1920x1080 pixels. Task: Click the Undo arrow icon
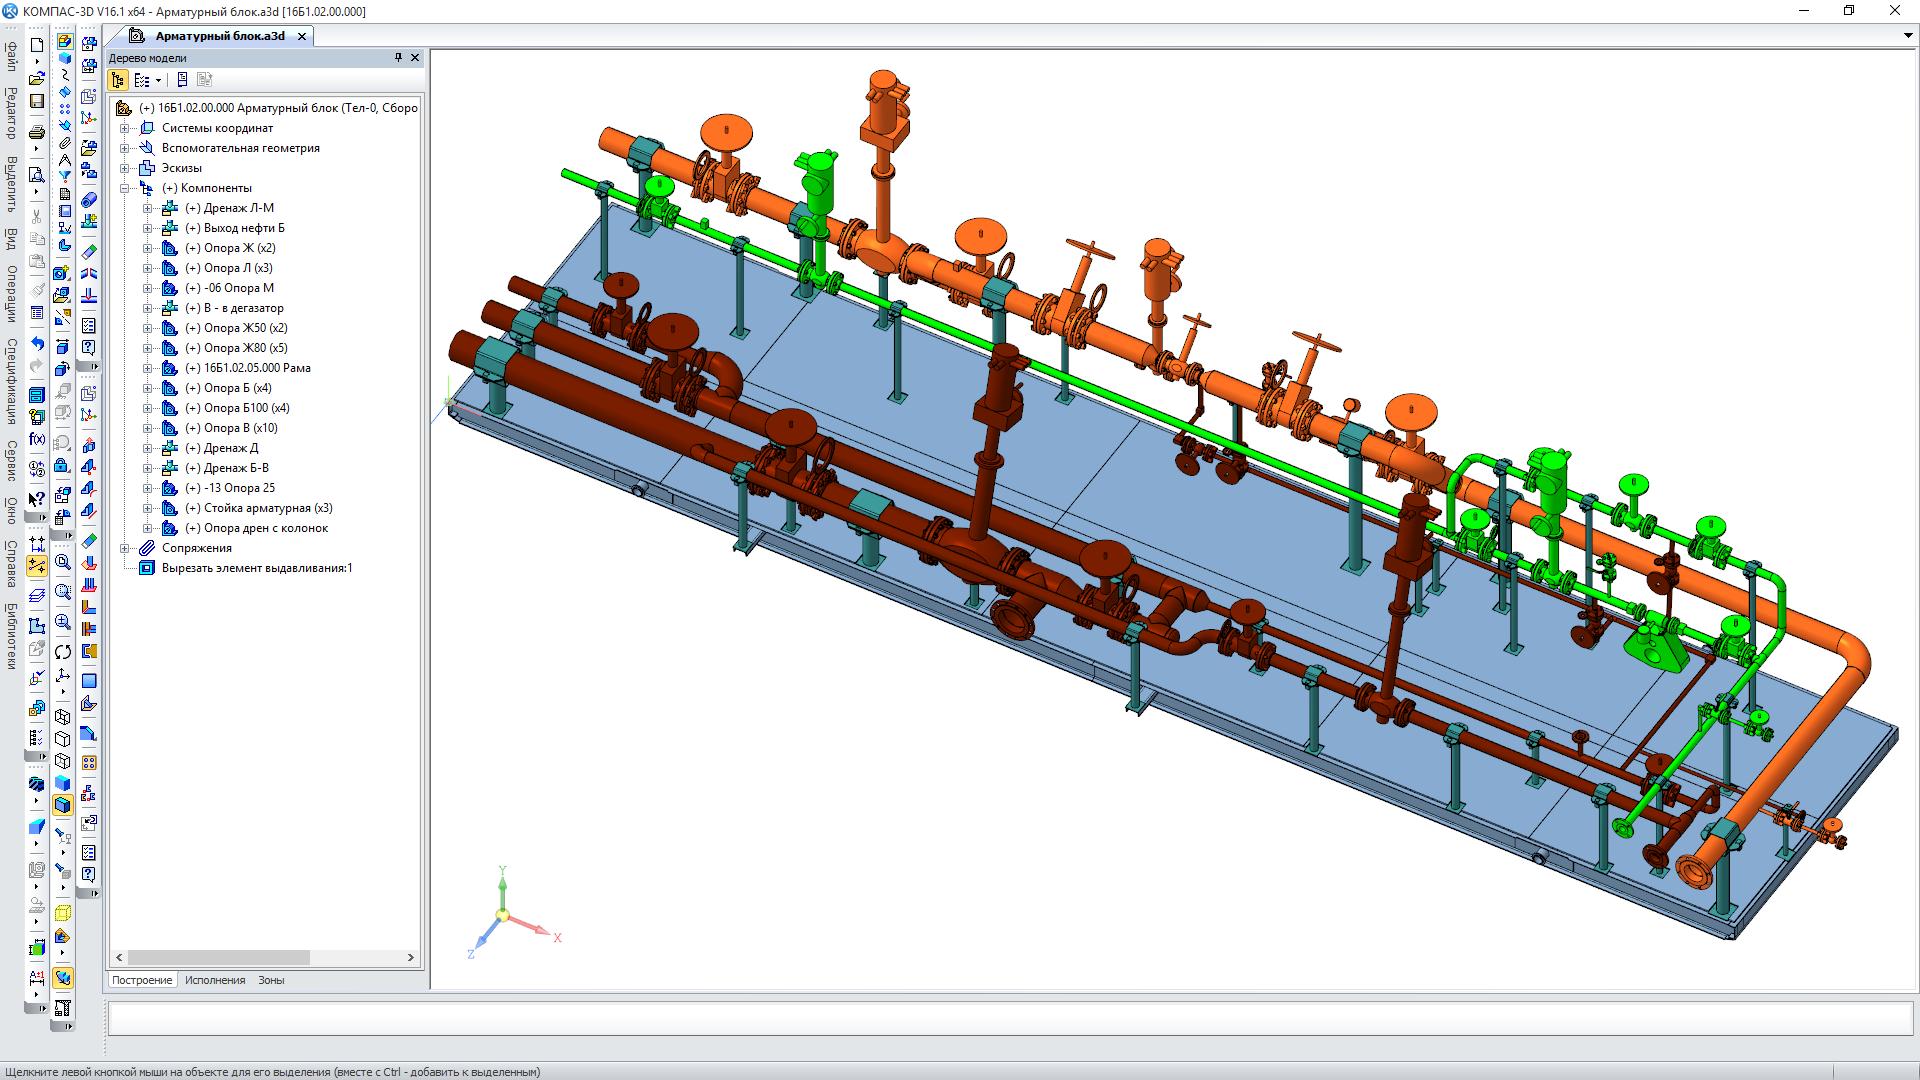[x=37, y=345]
